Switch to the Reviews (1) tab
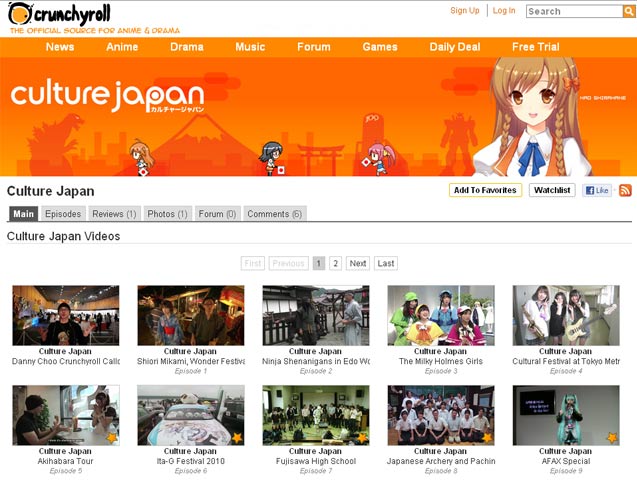The image size is (637, 482). tap(114, 214)
